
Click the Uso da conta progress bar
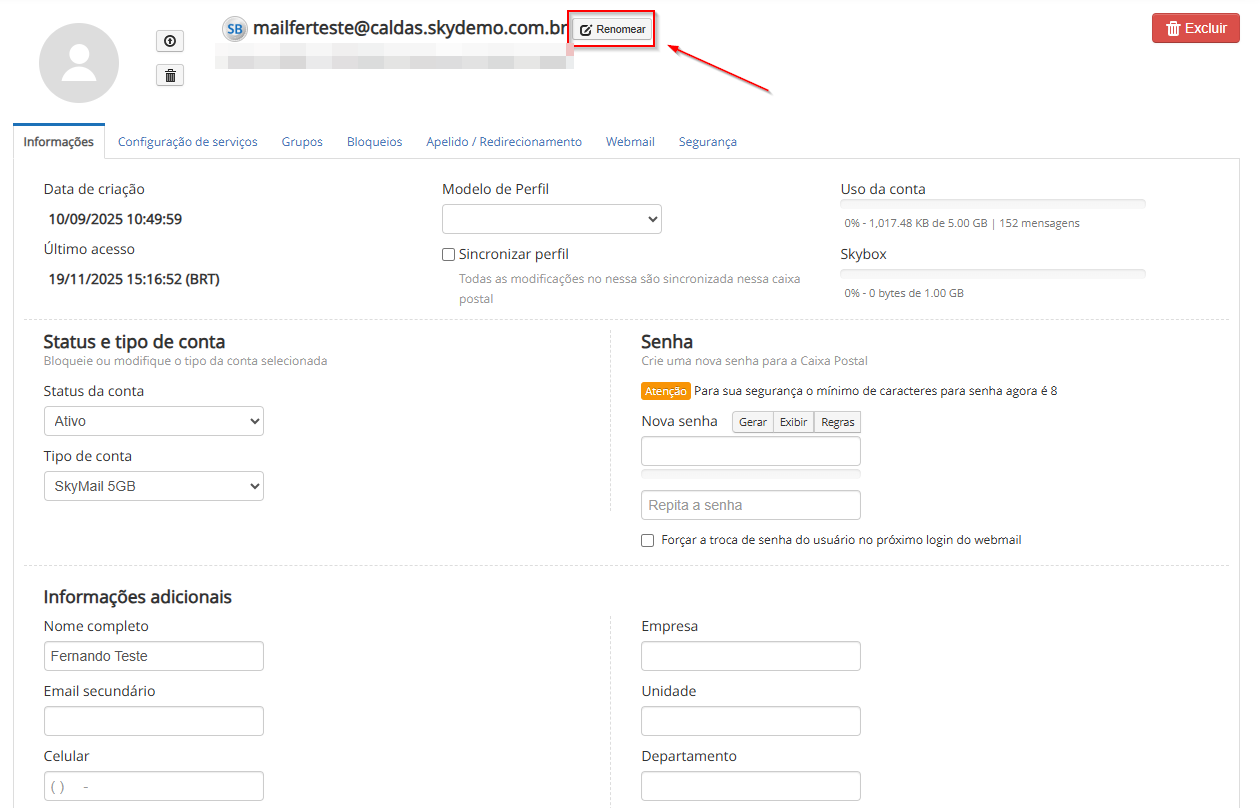pyautogui.click(x=992, y=205)
